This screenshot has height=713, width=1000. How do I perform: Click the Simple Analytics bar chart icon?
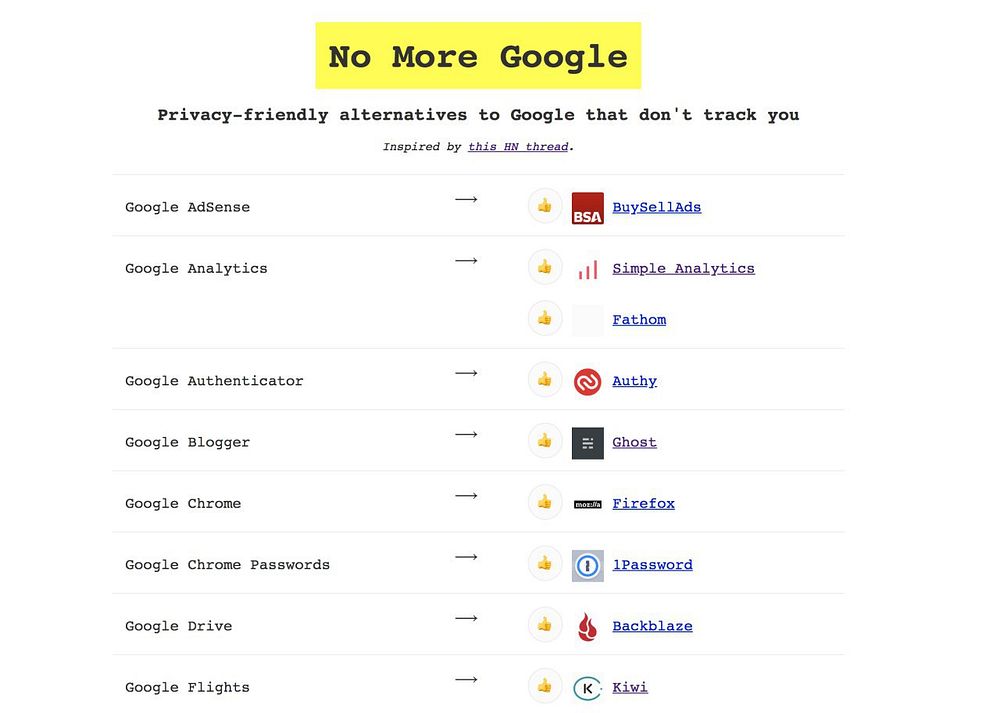pos(588,269)
